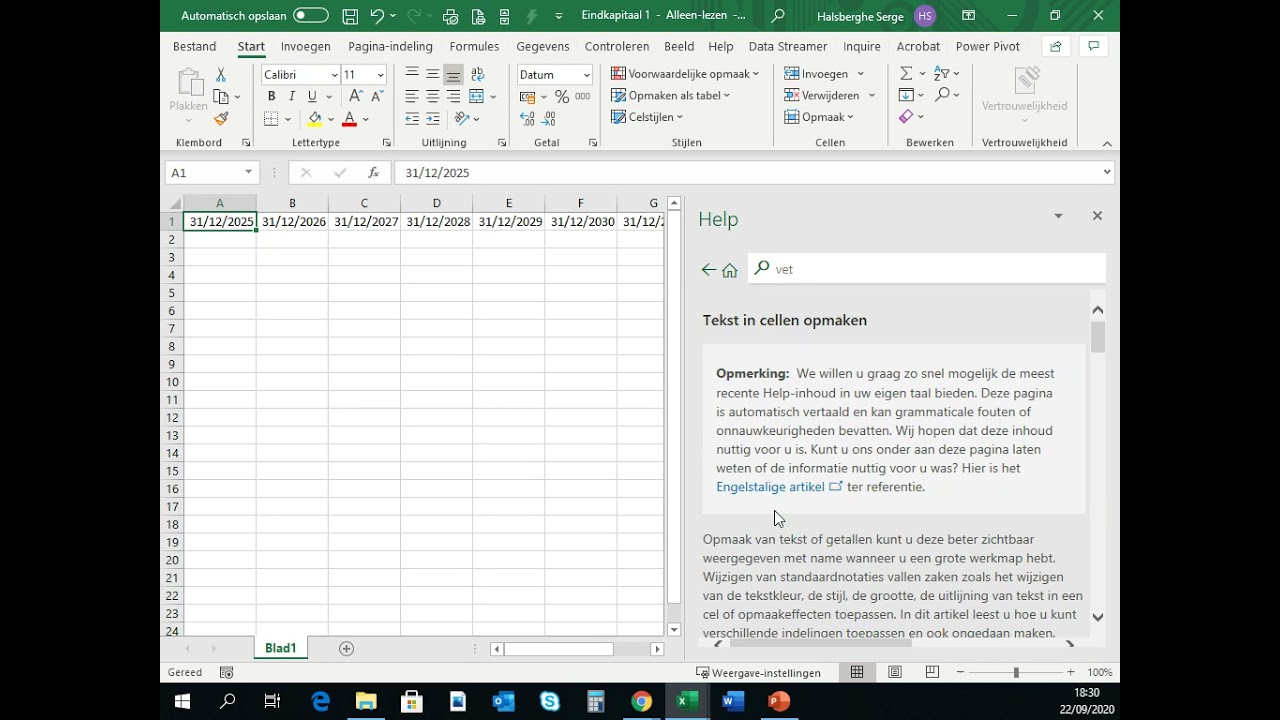The image size is (1280, 720).
Task: Open the Invoegen ribbon tab
Action: coord(305,47)
